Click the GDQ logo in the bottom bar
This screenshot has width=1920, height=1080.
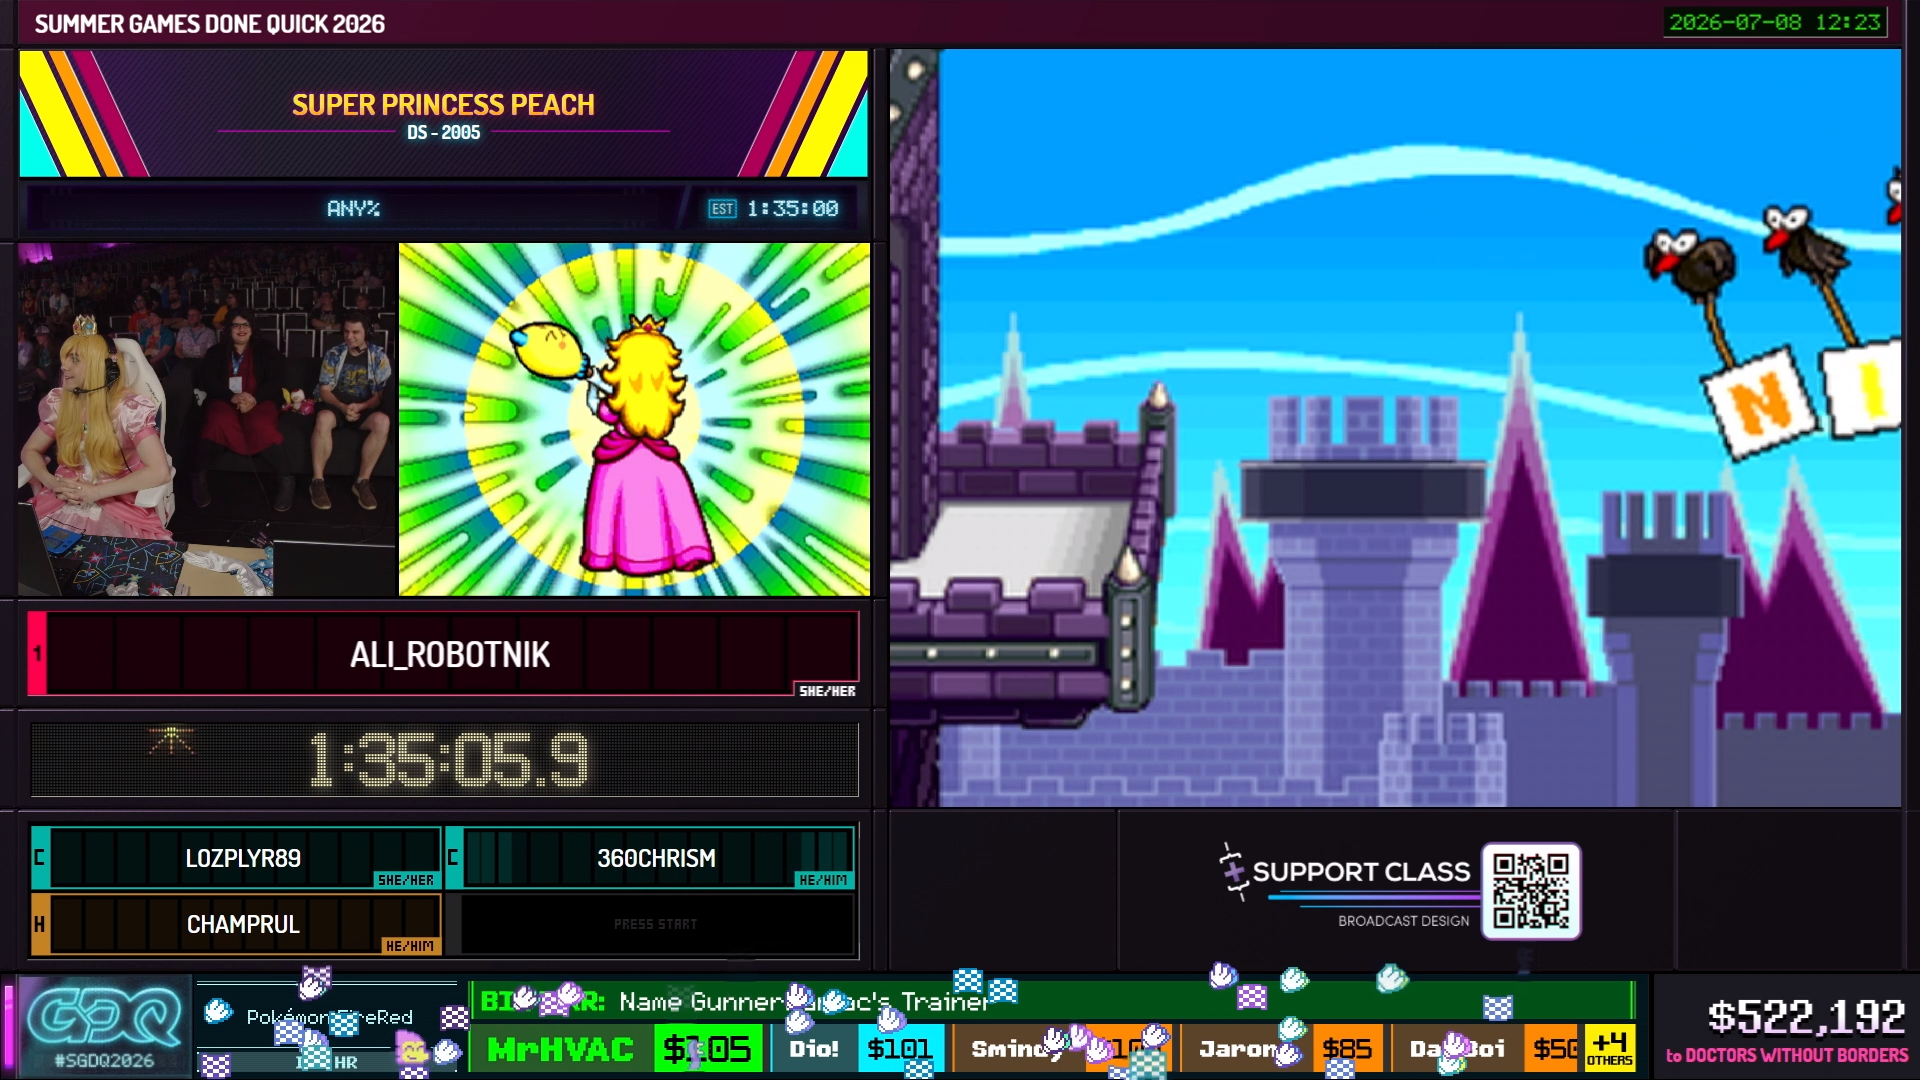click(x=104, y=1018)
